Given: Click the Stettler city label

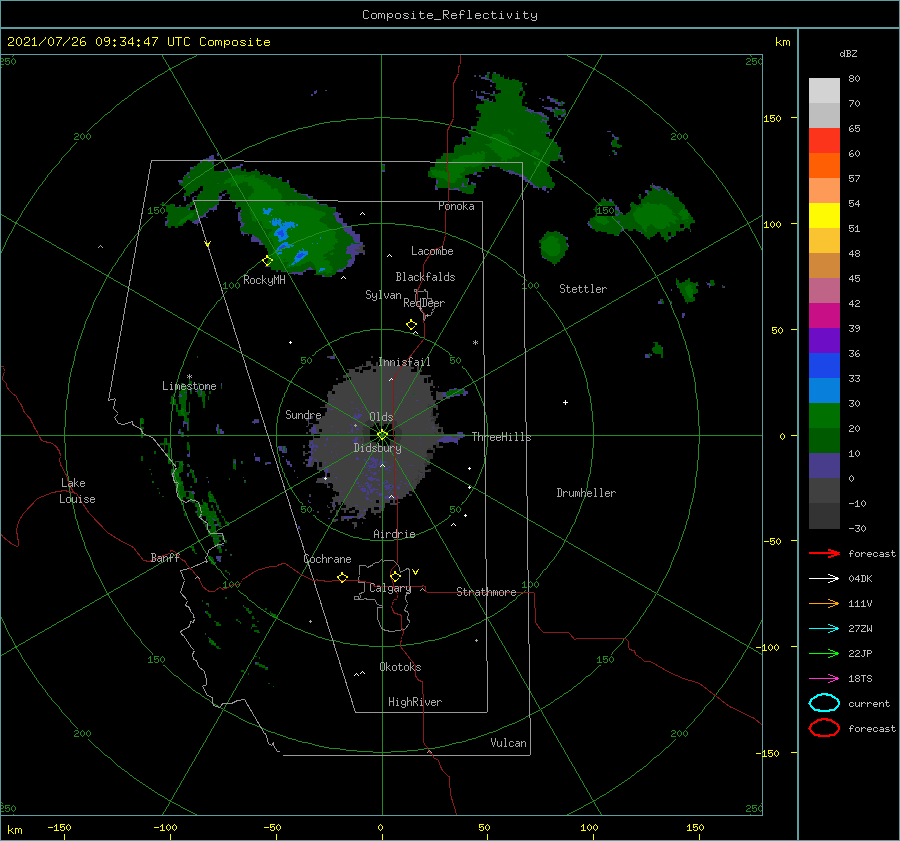Looking at the screenshot, I should click(583, 289).
